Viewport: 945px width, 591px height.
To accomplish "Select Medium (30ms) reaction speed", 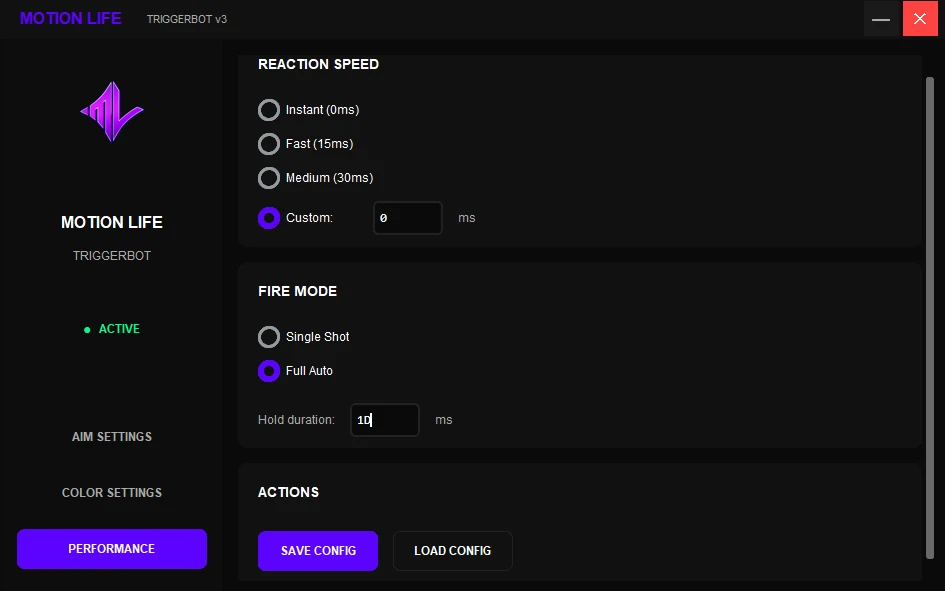I will 269,178.
